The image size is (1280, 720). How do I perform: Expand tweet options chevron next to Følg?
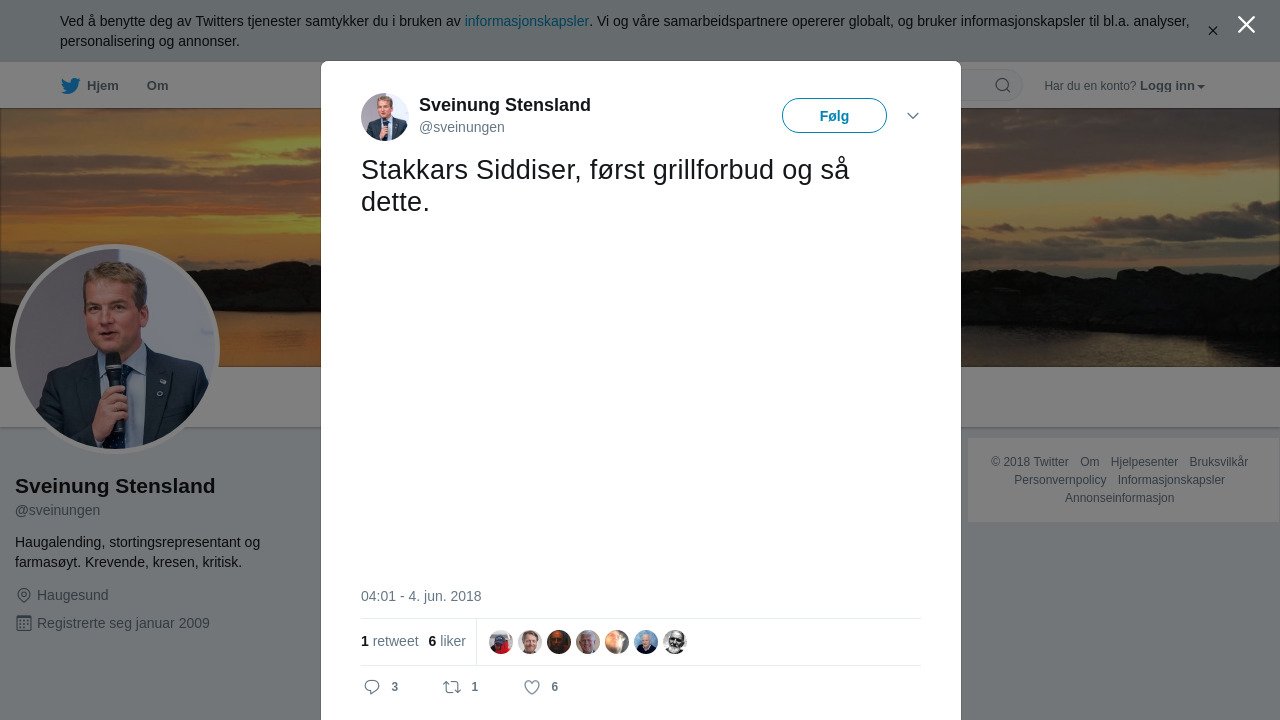[x=913, y=116]
